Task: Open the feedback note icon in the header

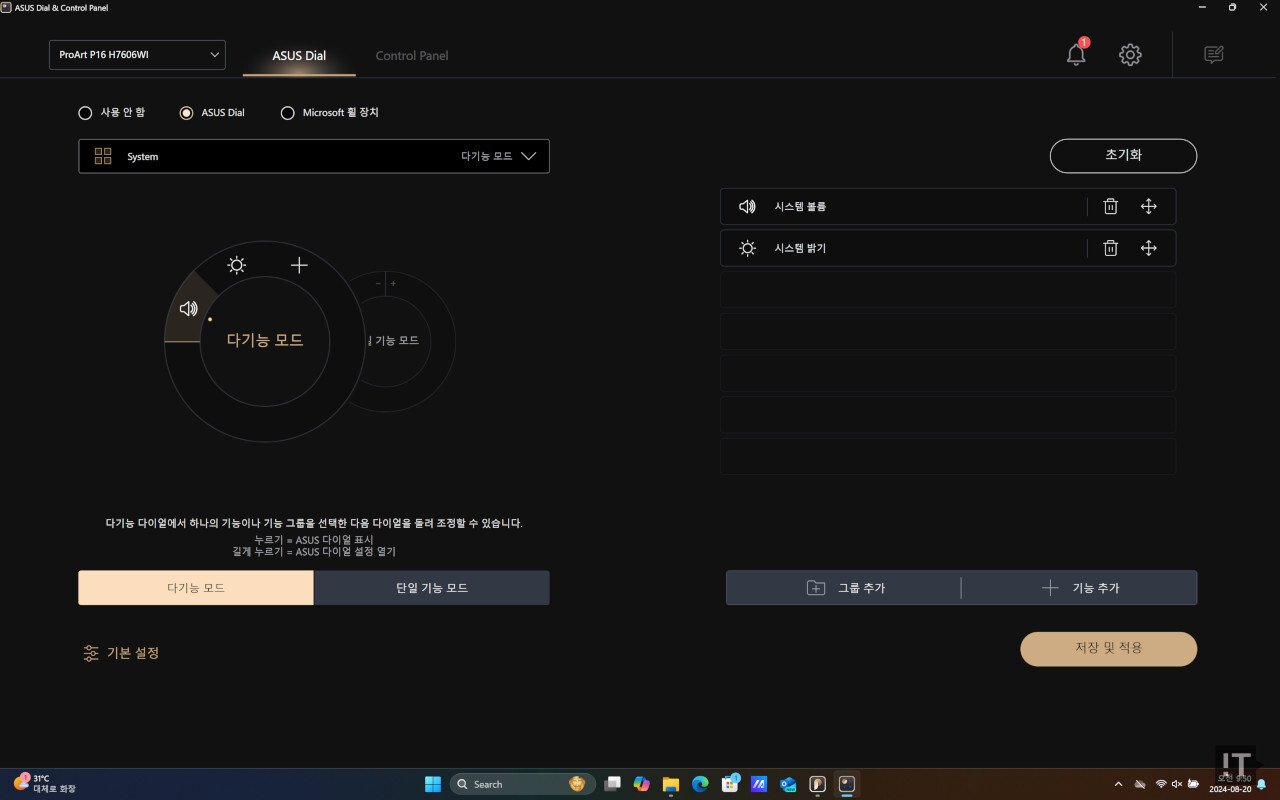Action: pos(1213,54)
